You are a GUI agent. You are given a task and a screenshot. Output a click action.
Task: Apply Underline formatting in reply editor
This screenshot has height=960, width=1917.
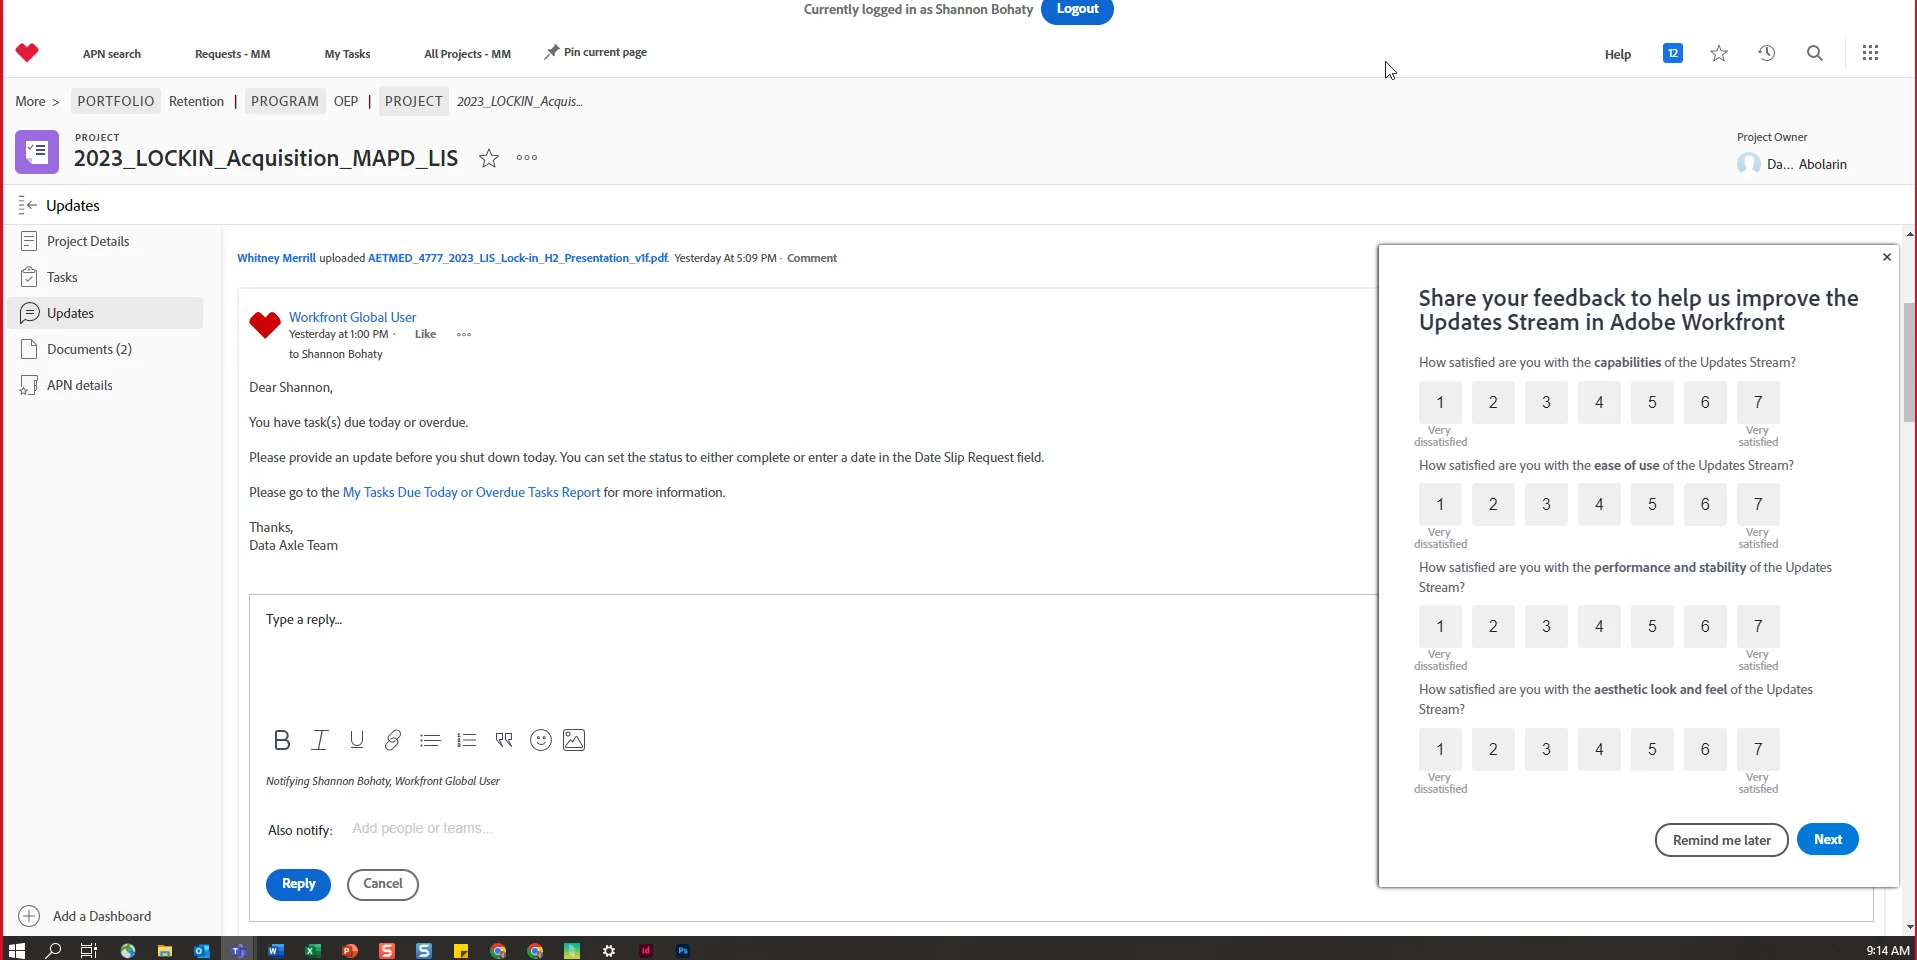356,740
